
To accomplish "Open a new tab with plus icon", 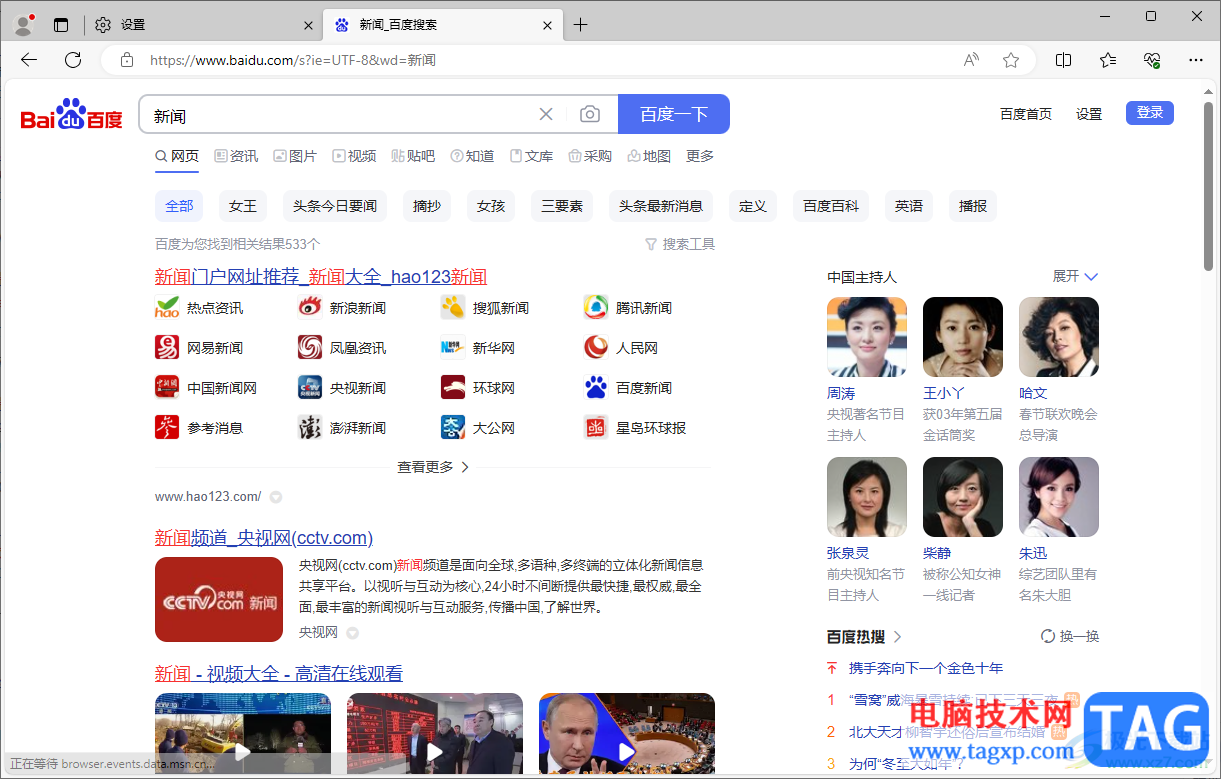I will pyautogui.click(x=581, y=25).
